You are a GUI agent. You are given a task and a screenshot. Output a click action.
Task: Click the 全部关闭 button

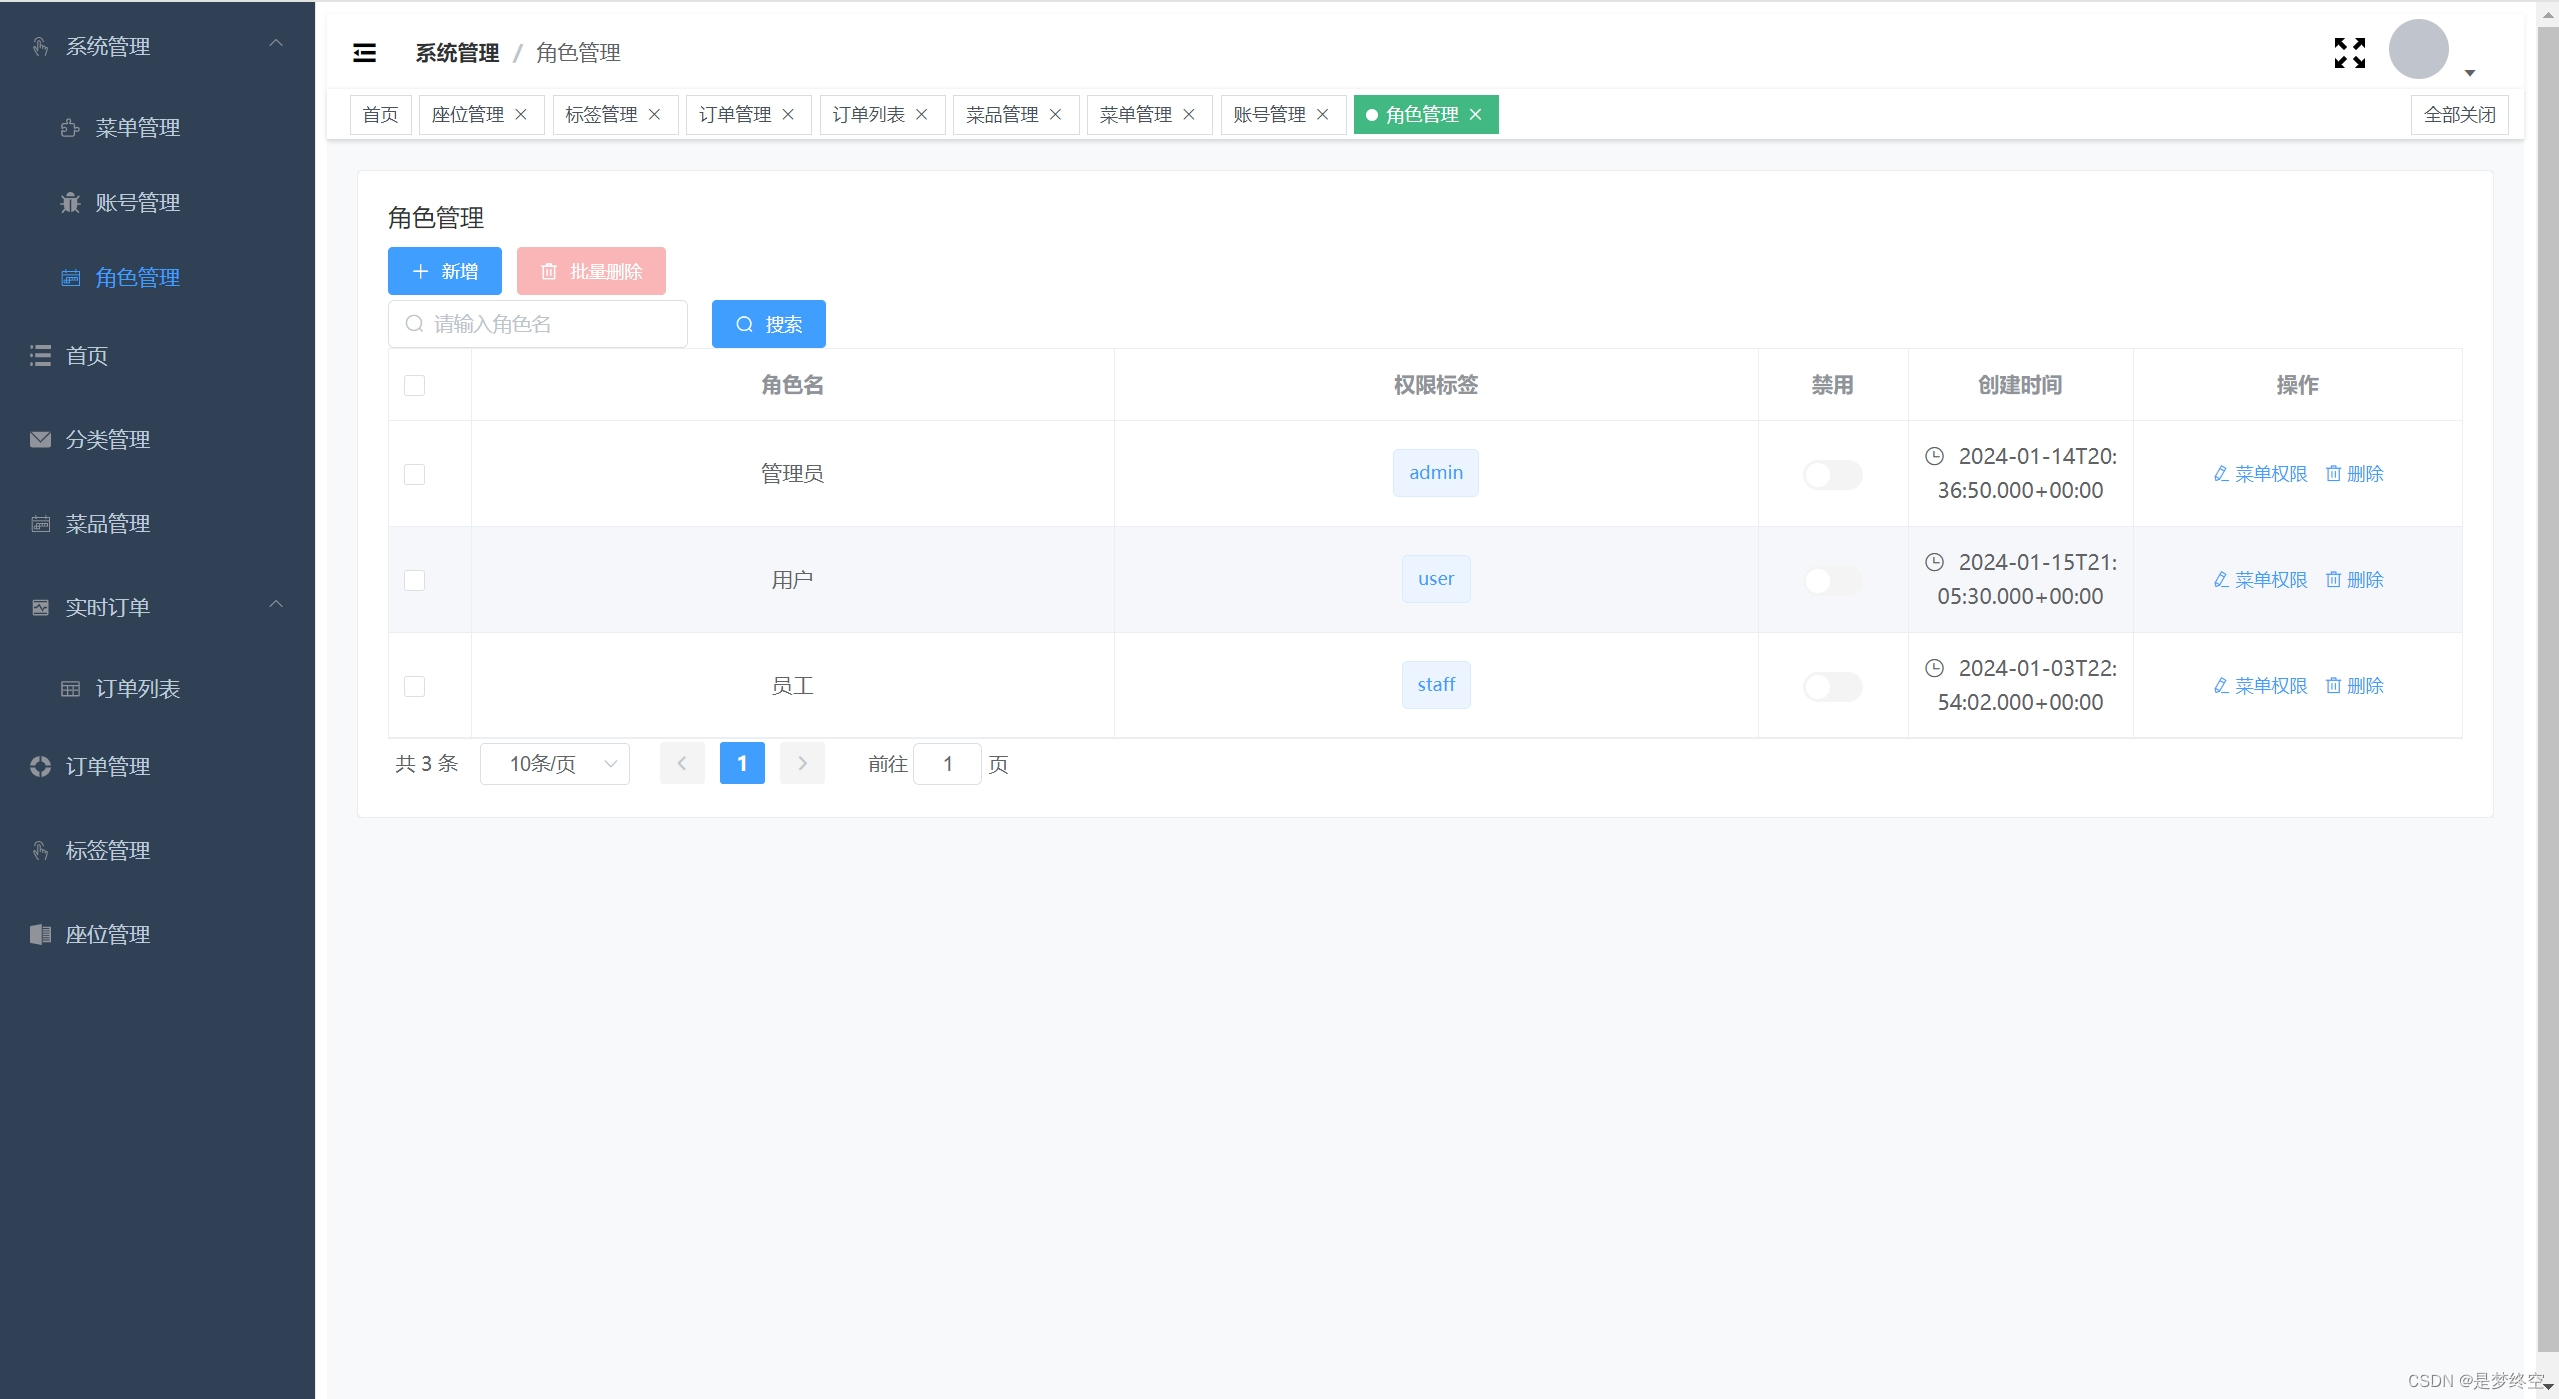click(x=2459, y=115)
